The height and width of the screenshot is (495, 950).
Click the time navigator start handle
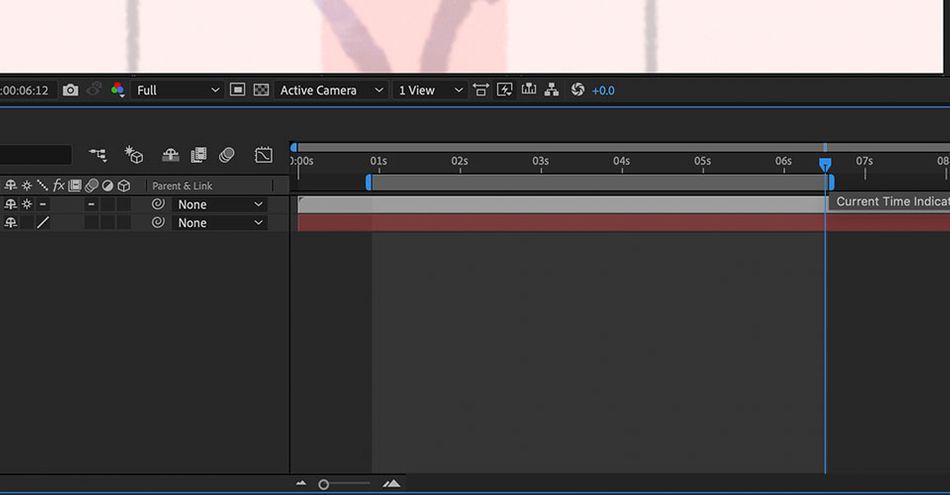point(294,147)
